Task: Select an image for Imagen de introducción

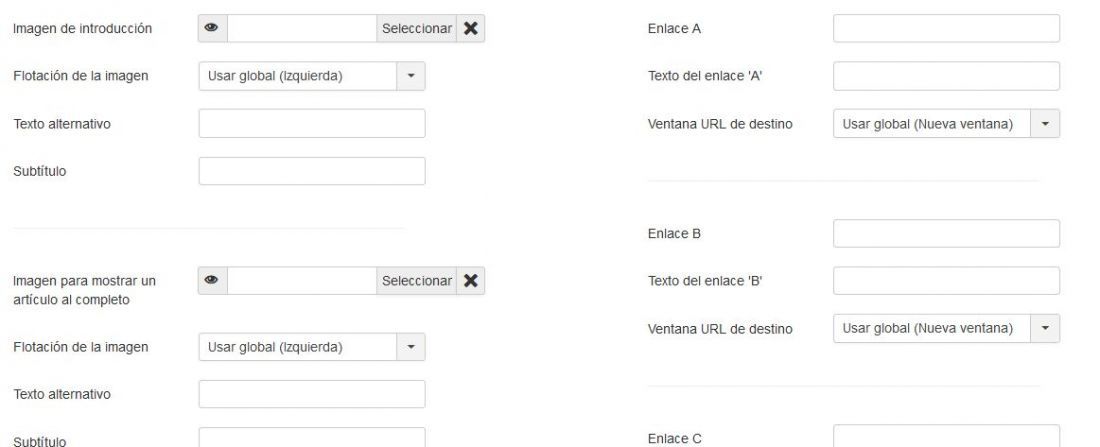Action: 417,29
